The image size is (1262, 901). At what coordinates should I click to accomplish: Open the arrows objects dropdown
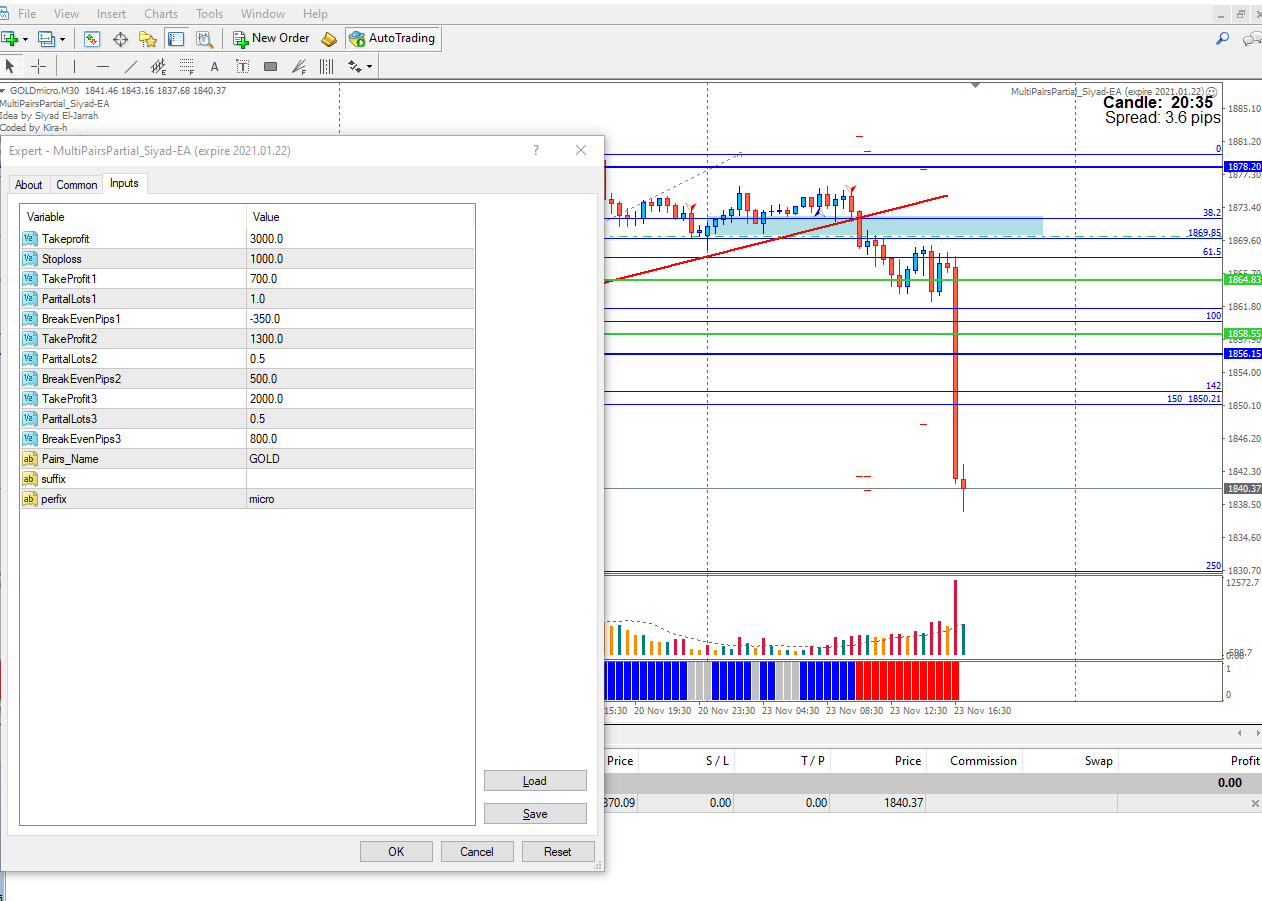(x=360, y=66)
